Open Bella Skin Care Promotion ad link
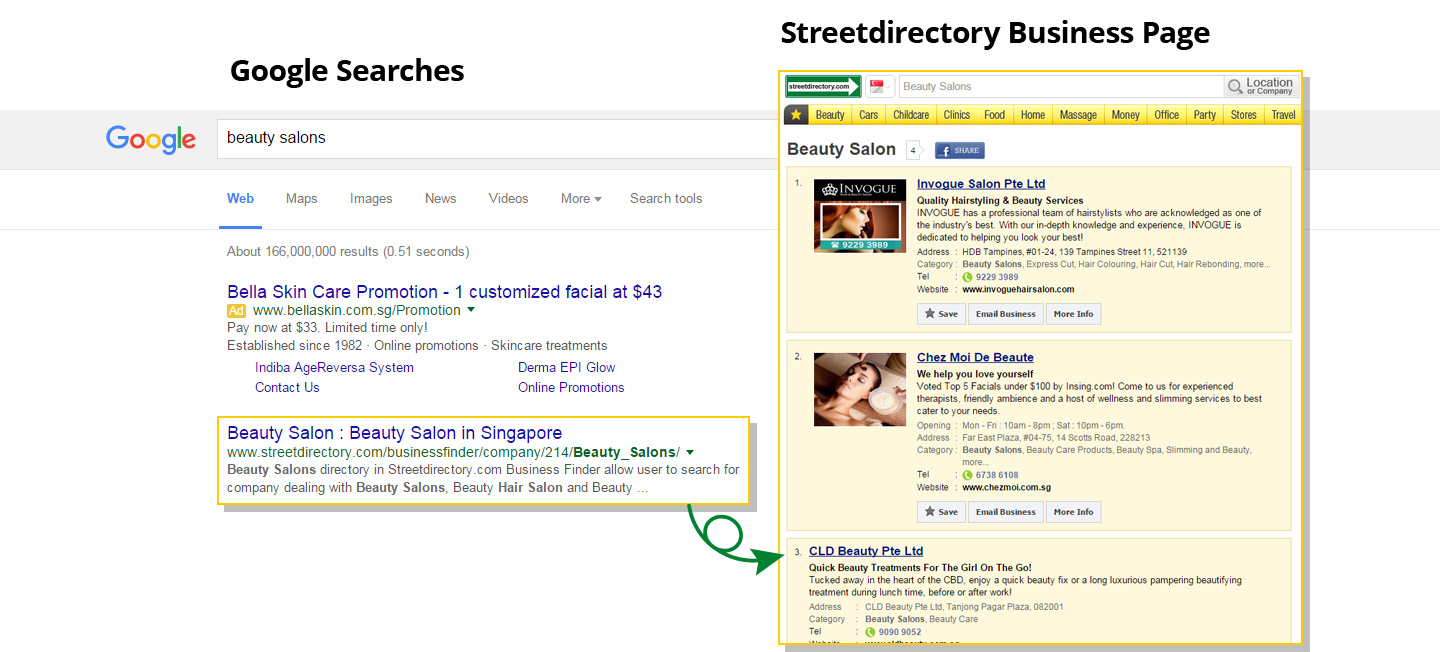 tap(444, 292)
